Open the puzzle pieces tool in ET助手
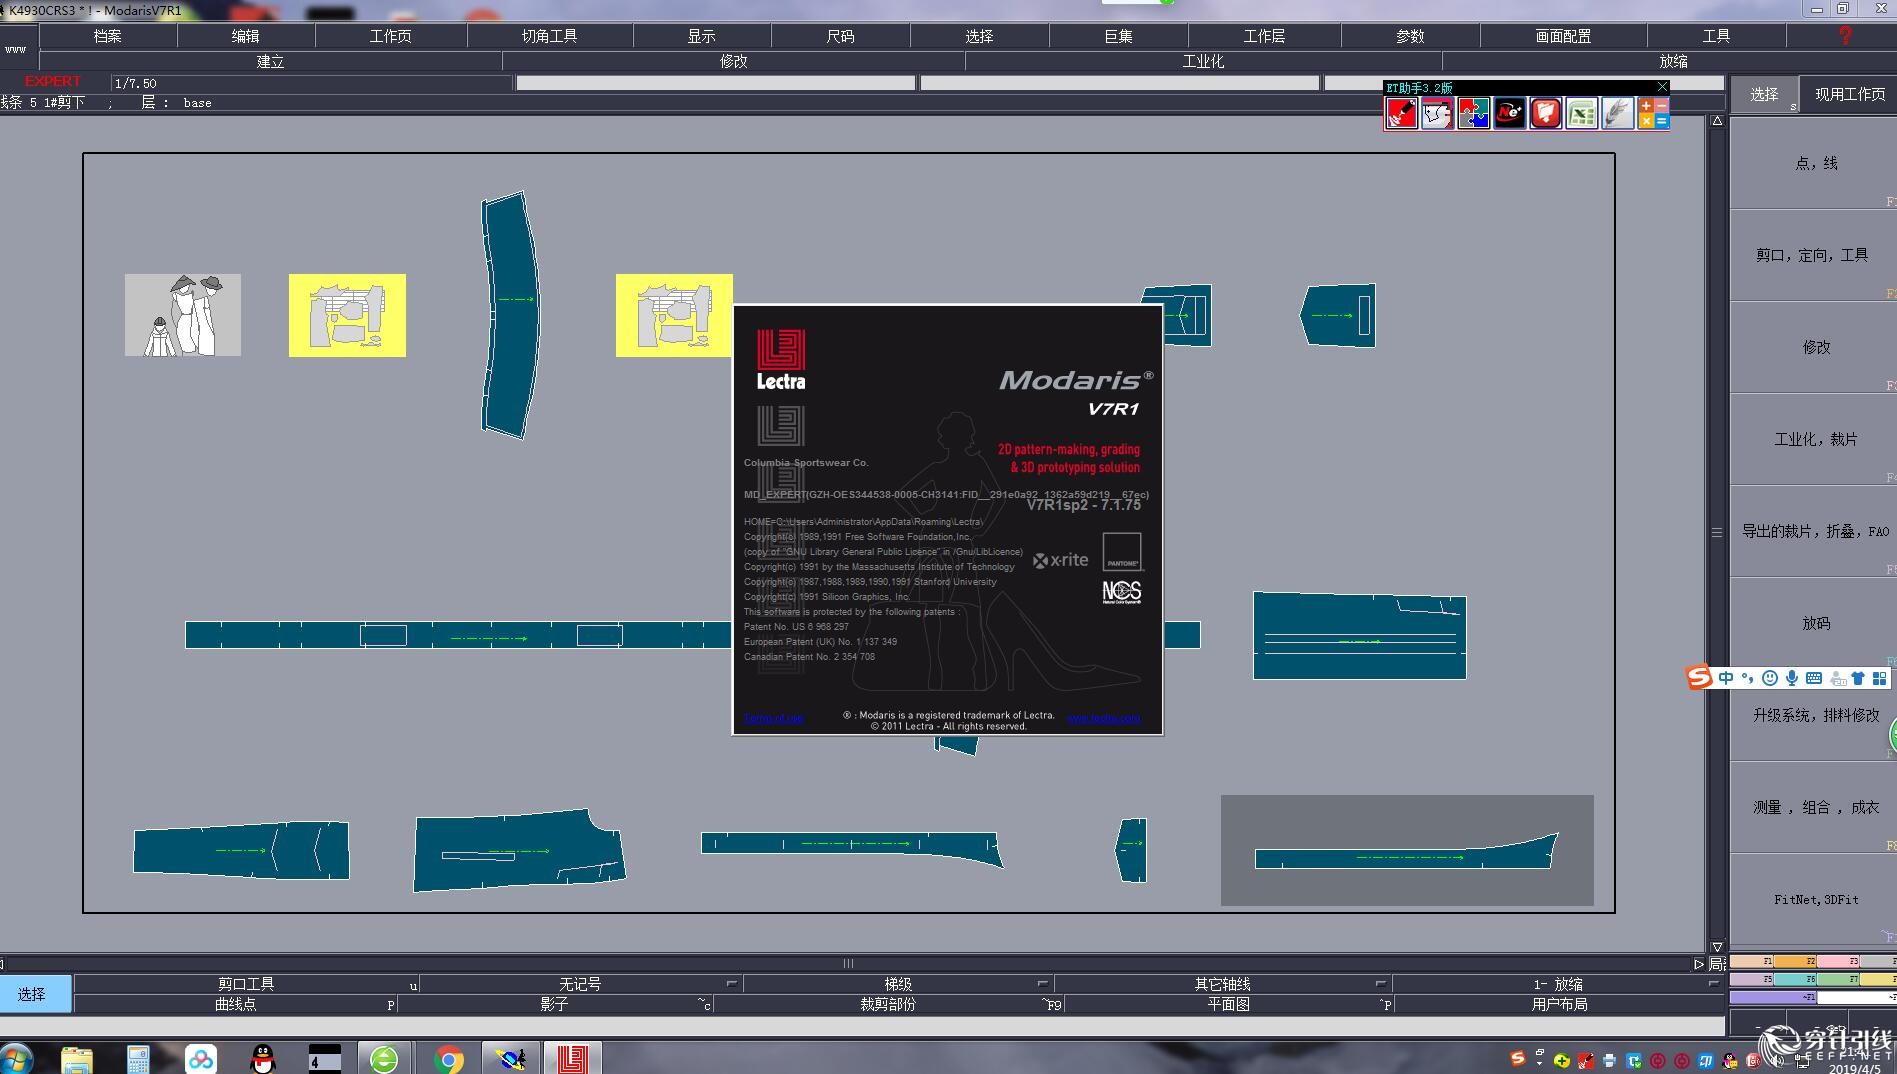Image resolution: width=1897 pixels, height=1074 pixels. (1473, 113)
